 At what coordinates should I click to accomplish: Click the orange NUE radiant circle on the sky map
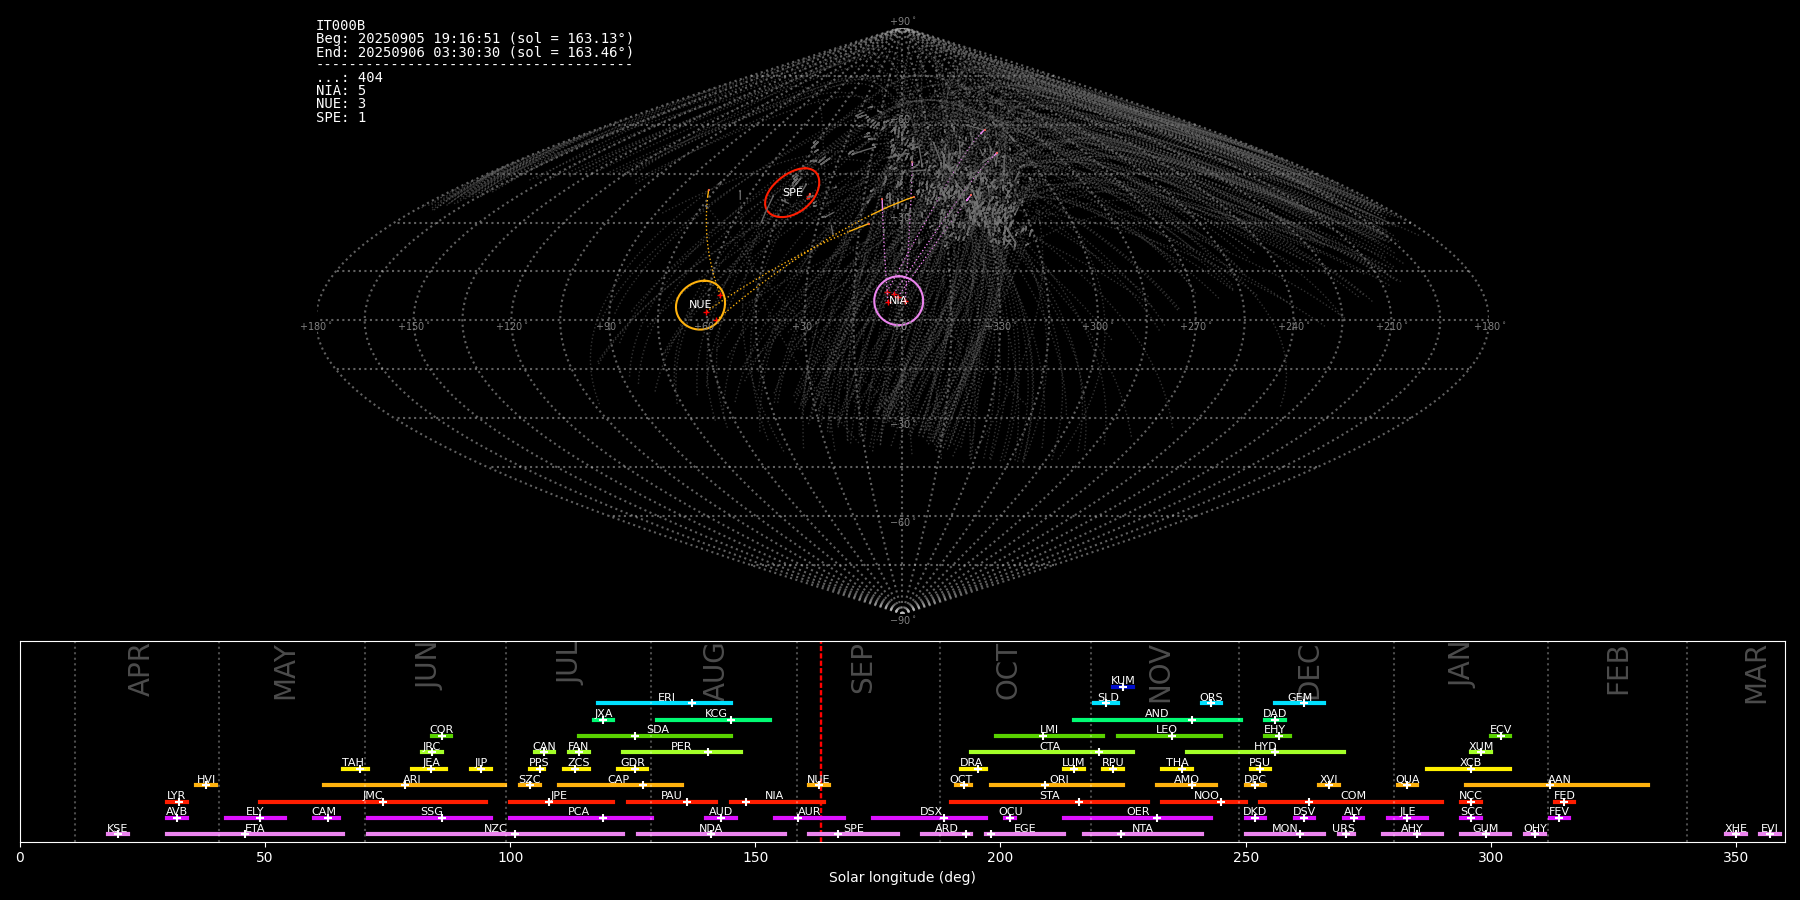(700, 305)
